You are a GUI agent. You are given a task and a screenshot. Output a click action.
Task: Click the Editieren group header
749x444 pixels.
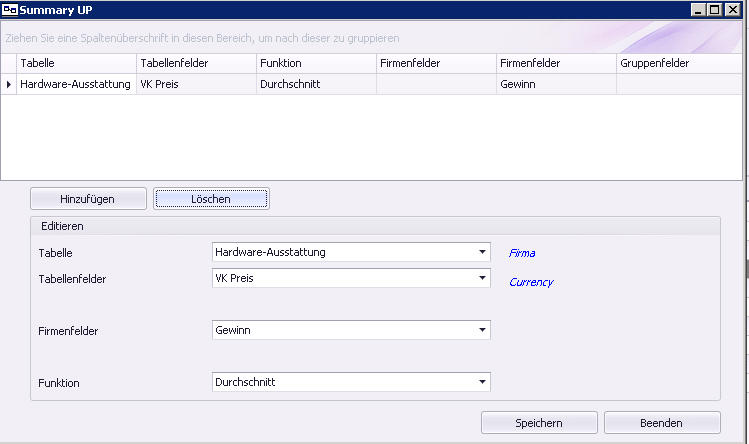[x=375, y=226]
